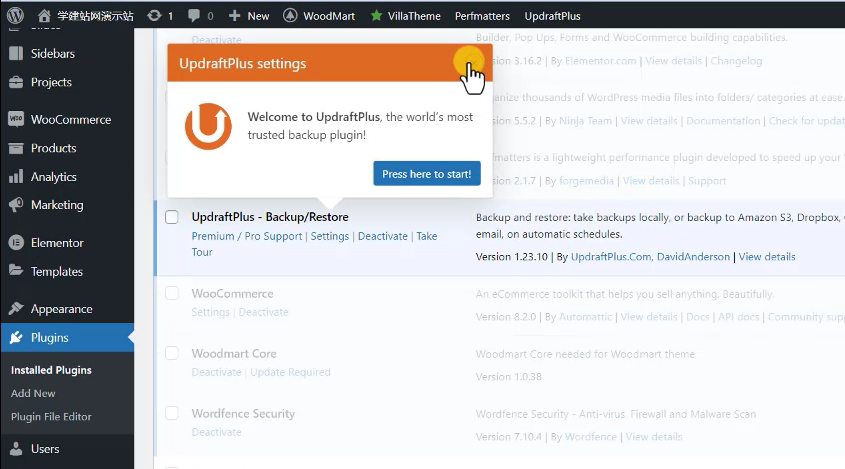Open the Projects menu item
The width and height of the screenshot is (845, 469).
click(51, 82)
